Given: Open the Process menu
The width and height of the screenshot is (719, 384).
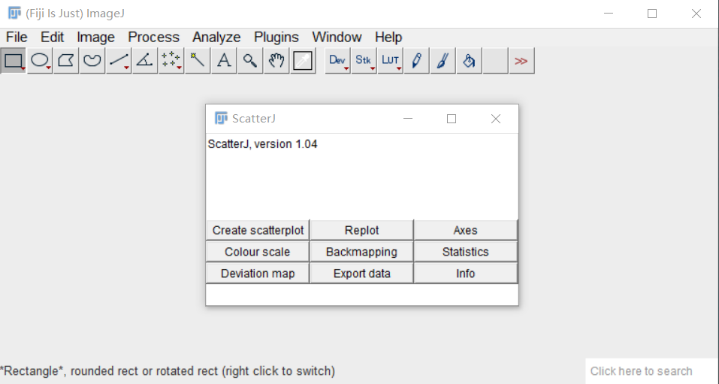Looking at the screenshot, I should tap(154, 37).
